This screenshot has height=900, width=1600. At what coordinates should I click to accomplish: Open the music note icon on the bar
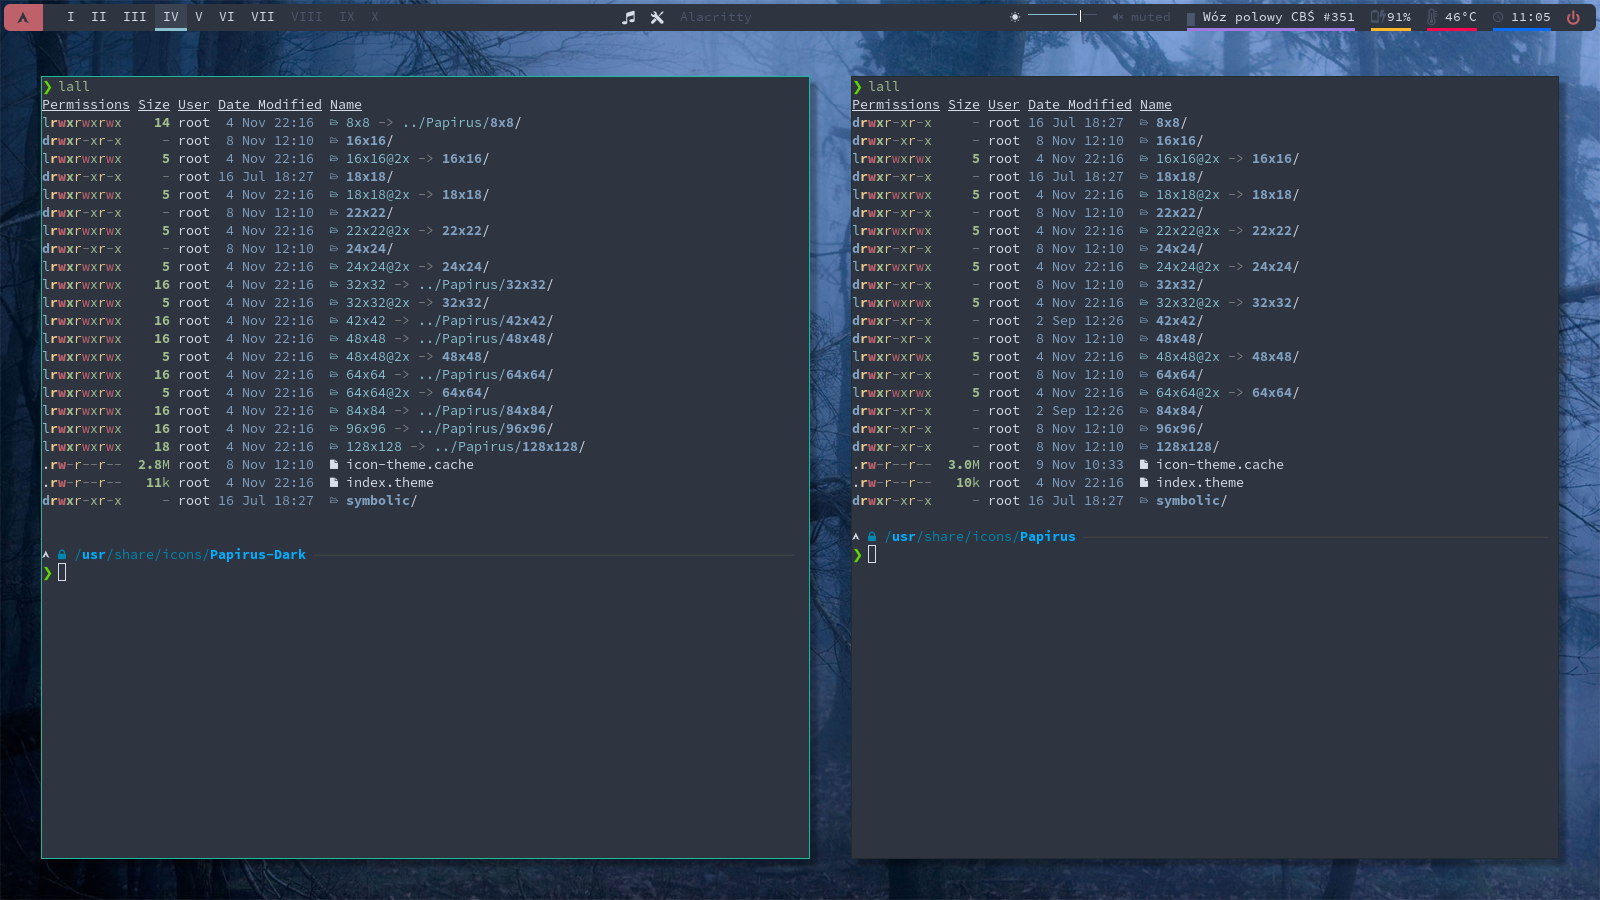629,17
